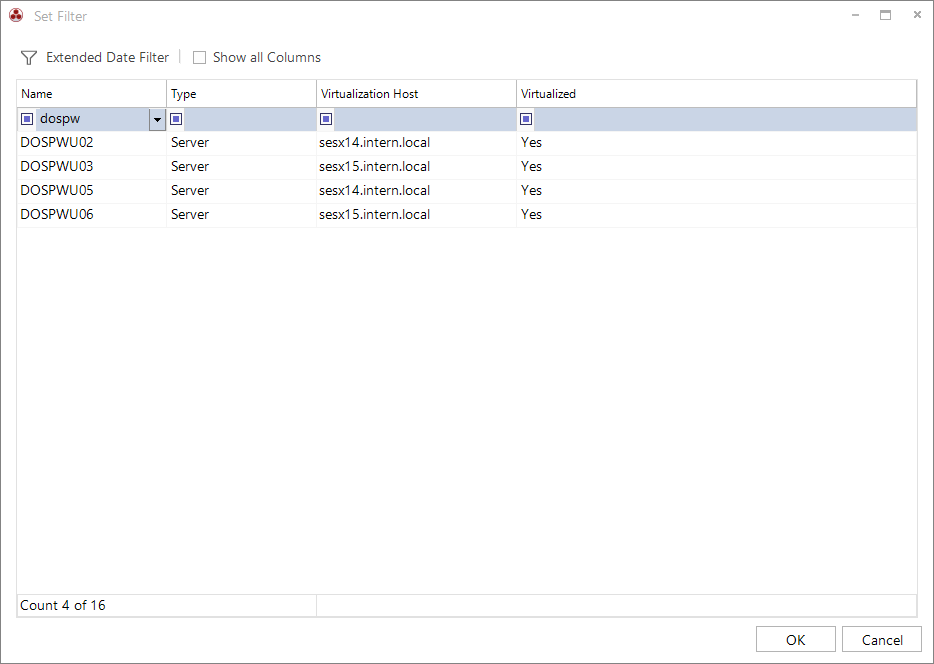Click the Name filter field containing dospw
The width and height of the screenshot is (934, 664).
(x=93, y=119)
